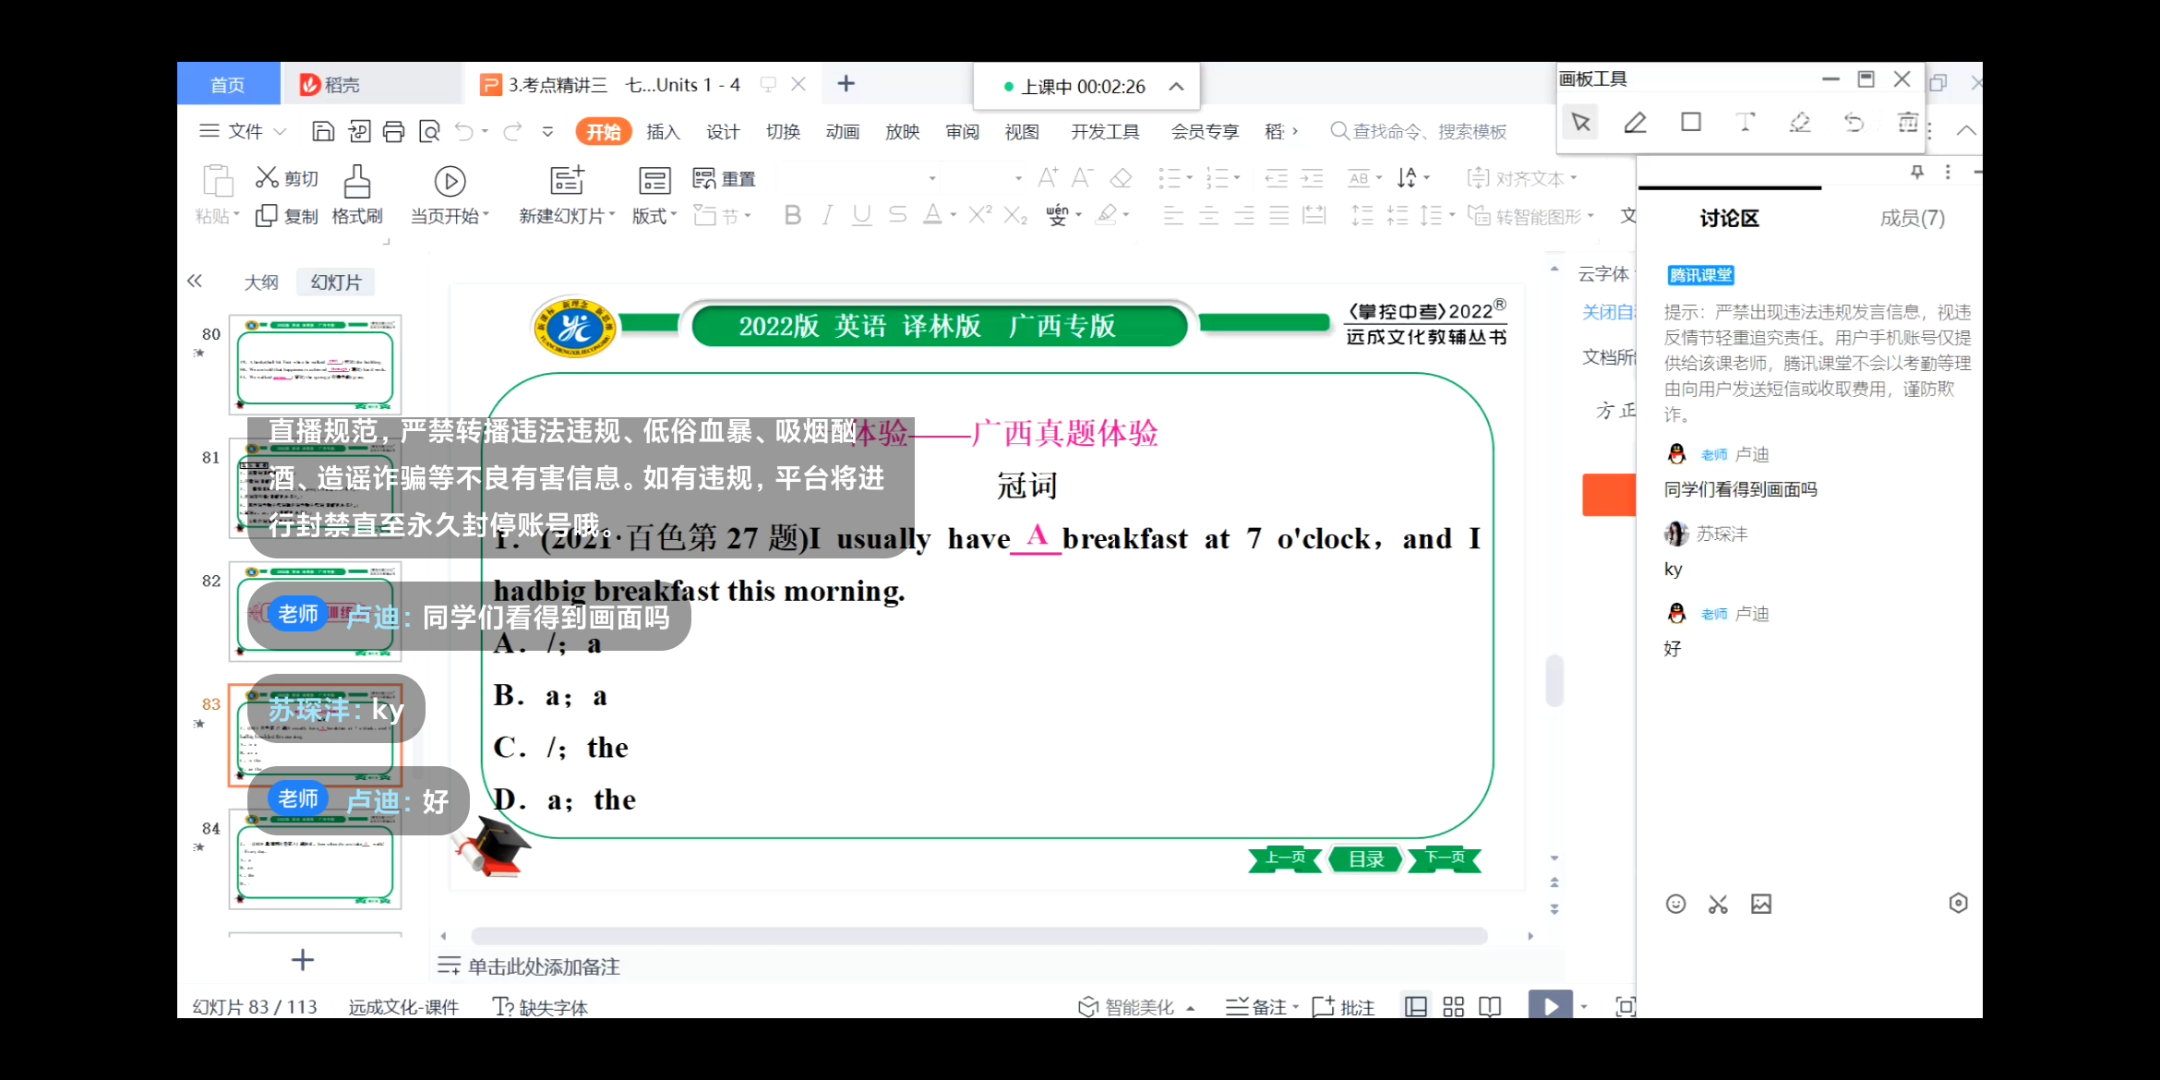
Task: Toggle strikethrough text formatting
Action: tap(897, 215)
